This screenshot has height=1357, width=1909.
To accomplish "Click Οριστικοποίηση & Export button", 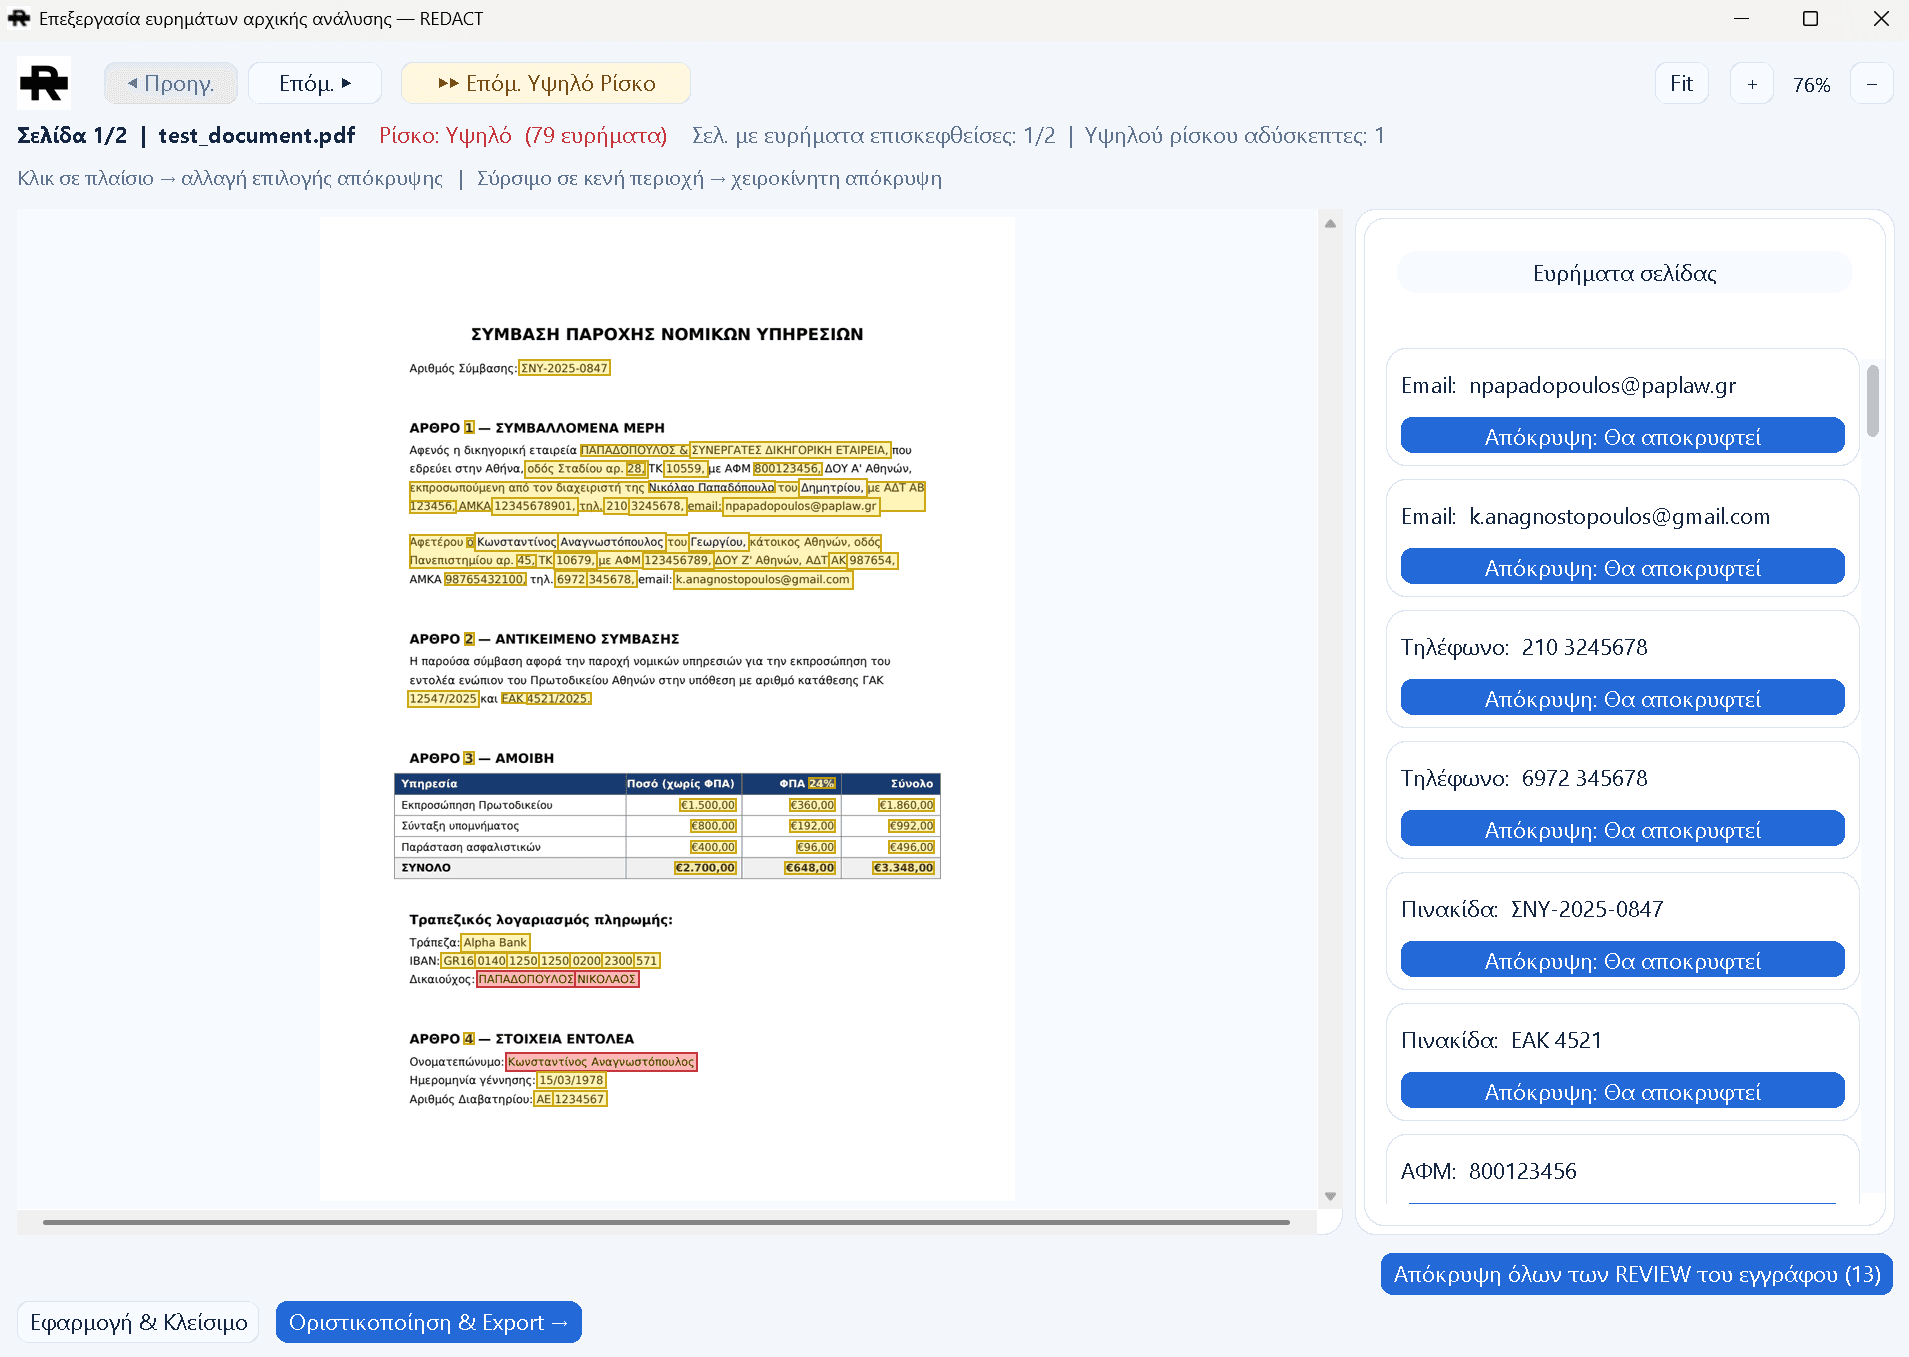I will pyautogui.click(x=429, y=1322).
